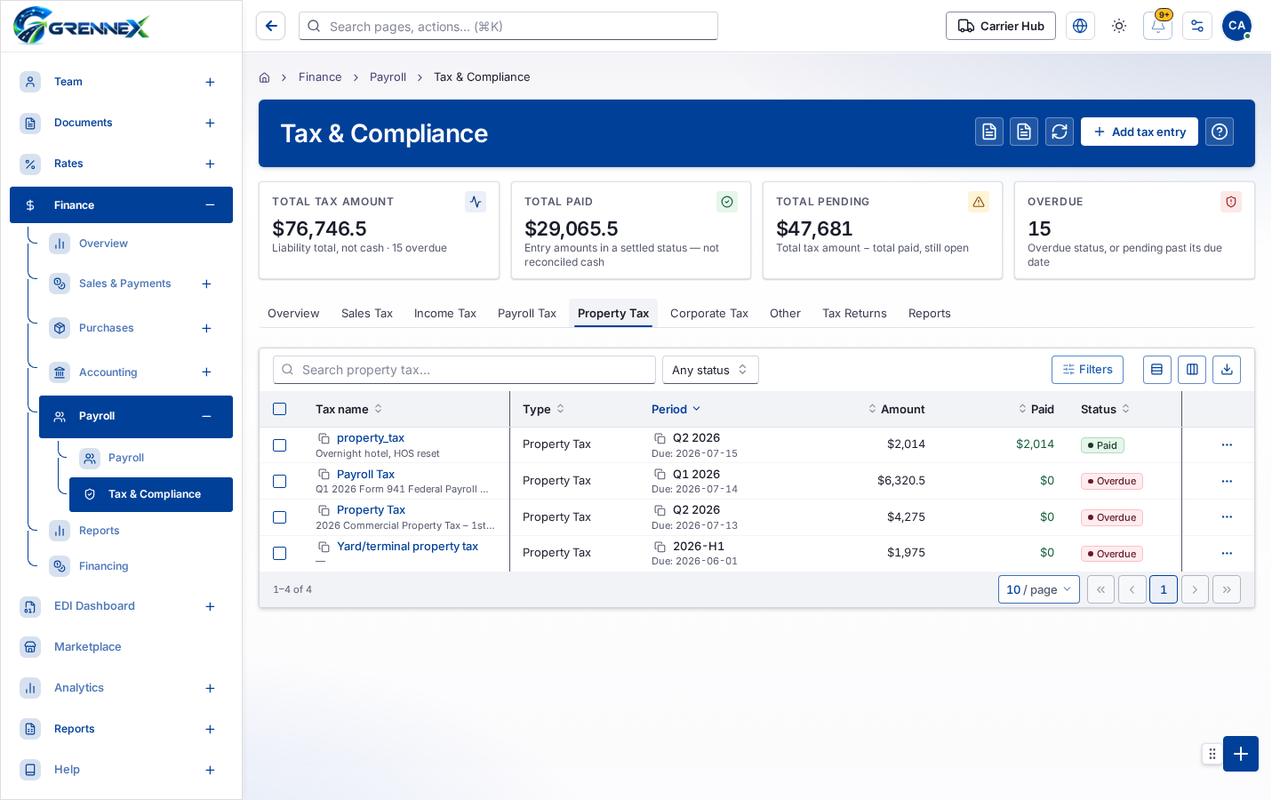Open the Tax Returns tab
The image size is (1280, 800).
tap(854, 313)
